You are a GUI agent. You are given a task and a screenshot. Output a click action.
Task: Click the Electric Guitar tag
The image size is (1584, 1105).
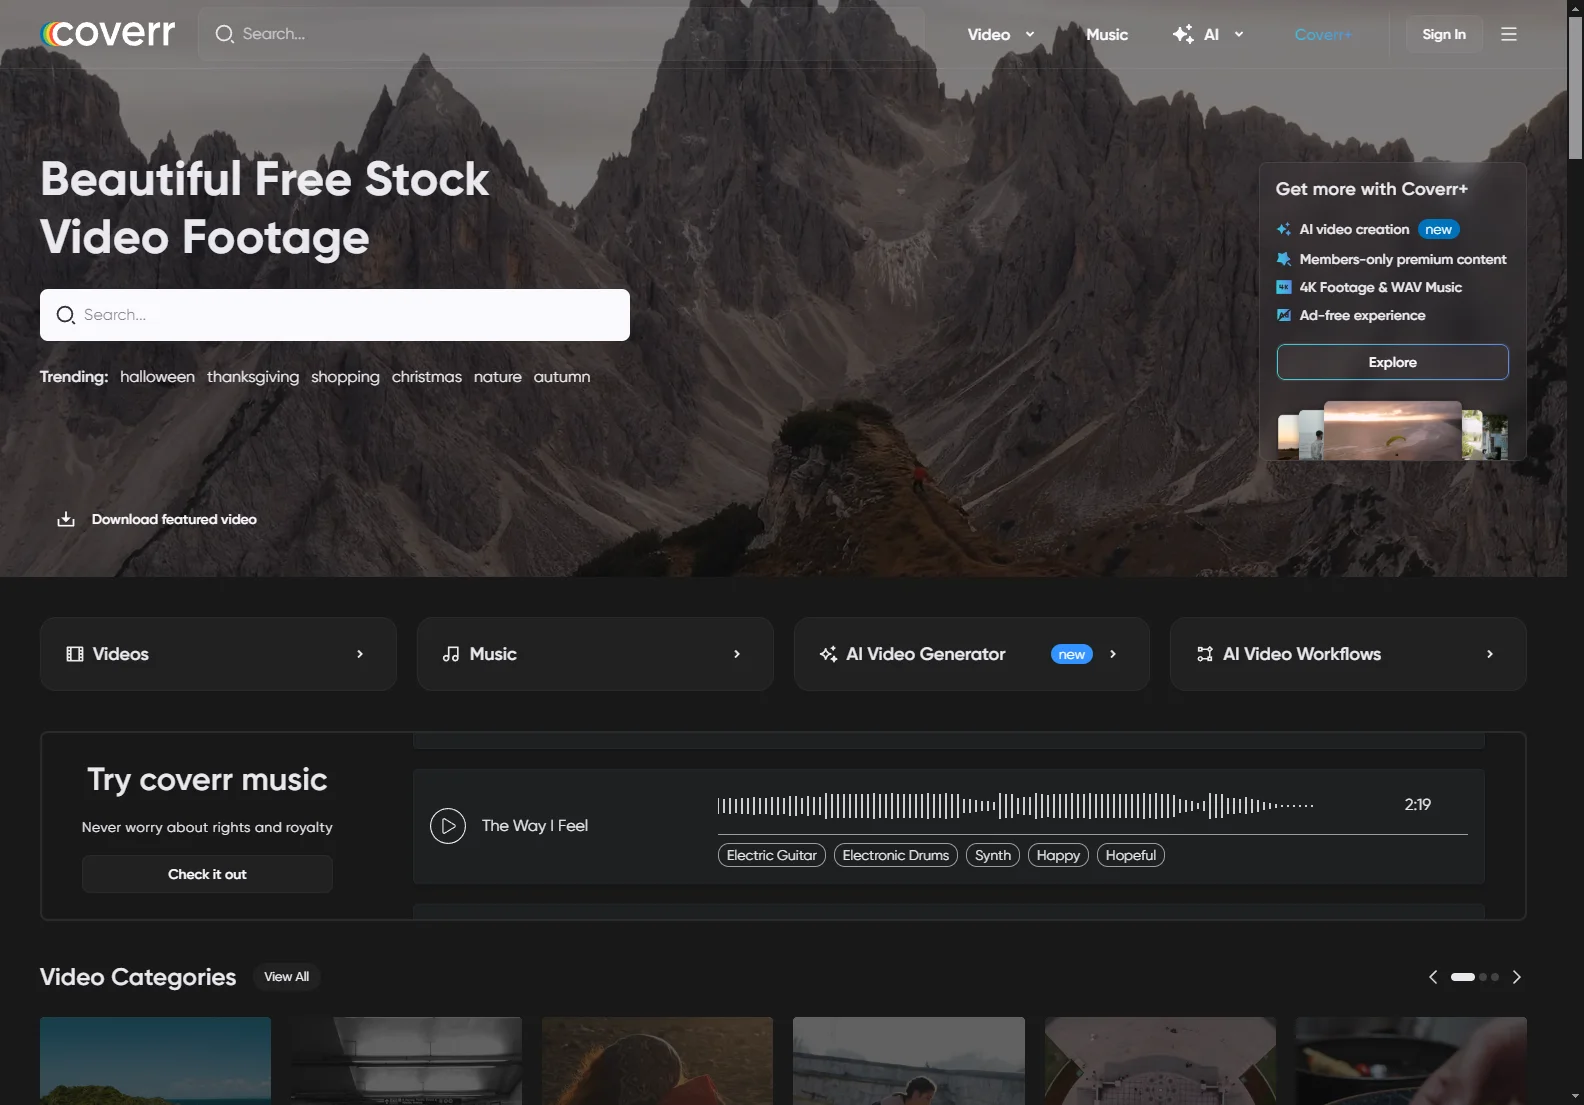point(772,855)
